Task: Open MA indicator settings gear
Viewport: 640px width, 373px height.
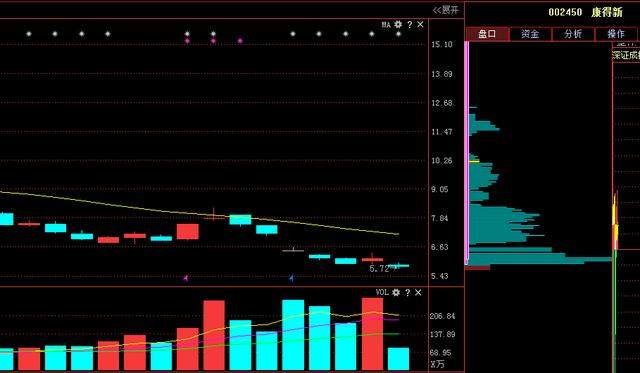Action: [398, 25]
